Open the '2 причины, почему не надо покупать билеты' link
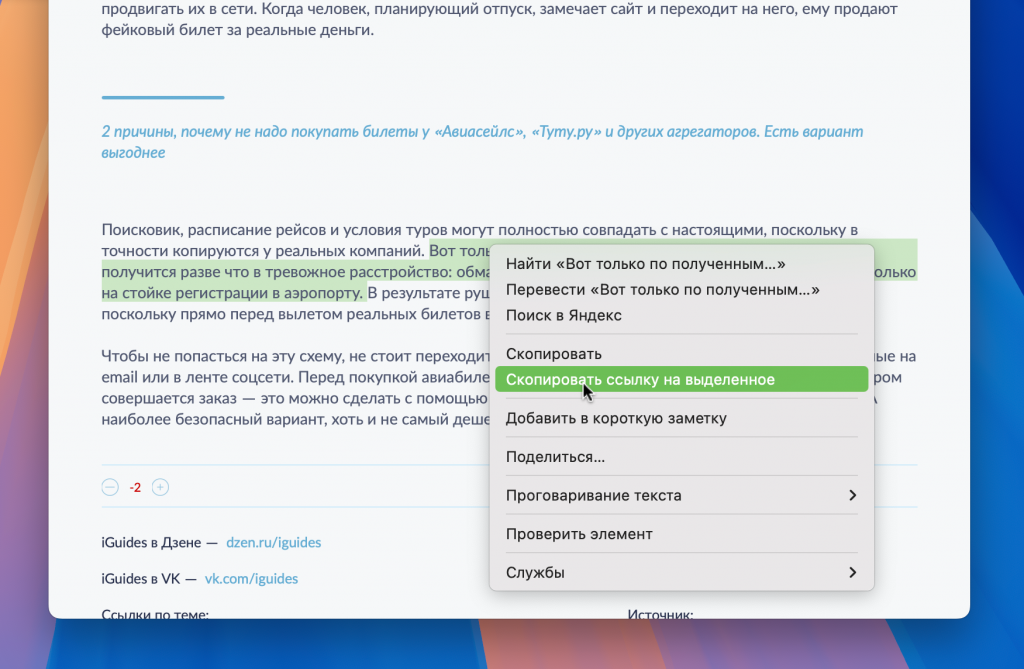This screenshot has height=669, width=1024. (482, 142)
